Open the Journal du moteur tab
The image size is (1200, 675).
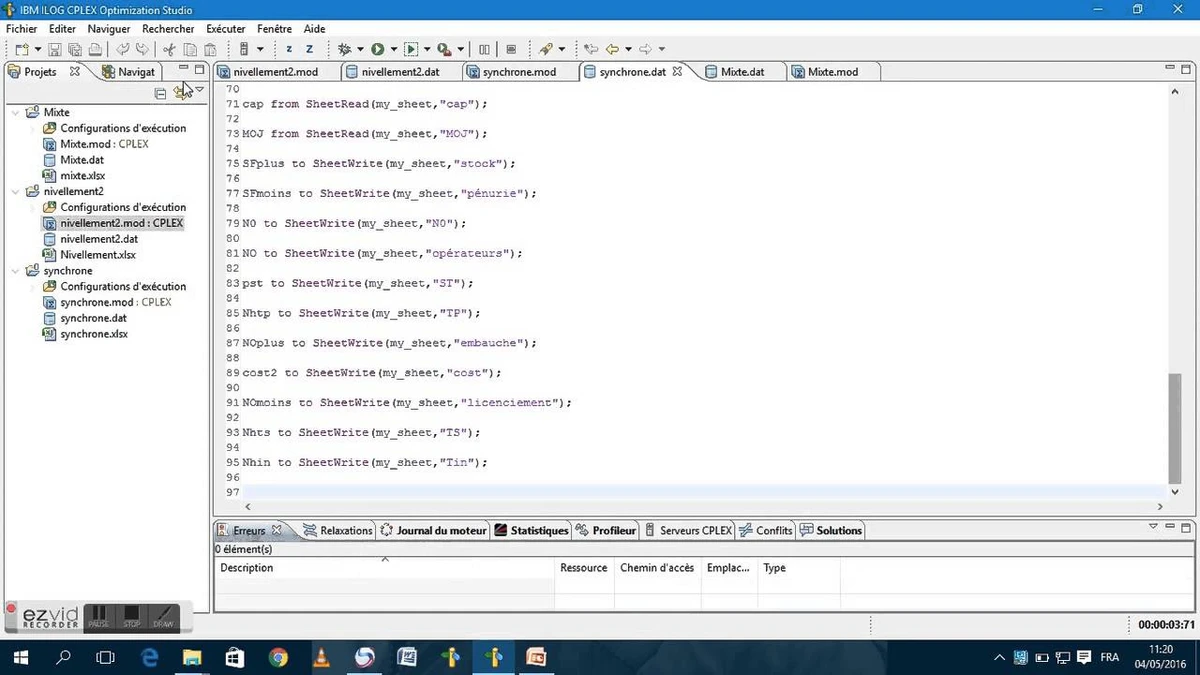tap(434, 530)
